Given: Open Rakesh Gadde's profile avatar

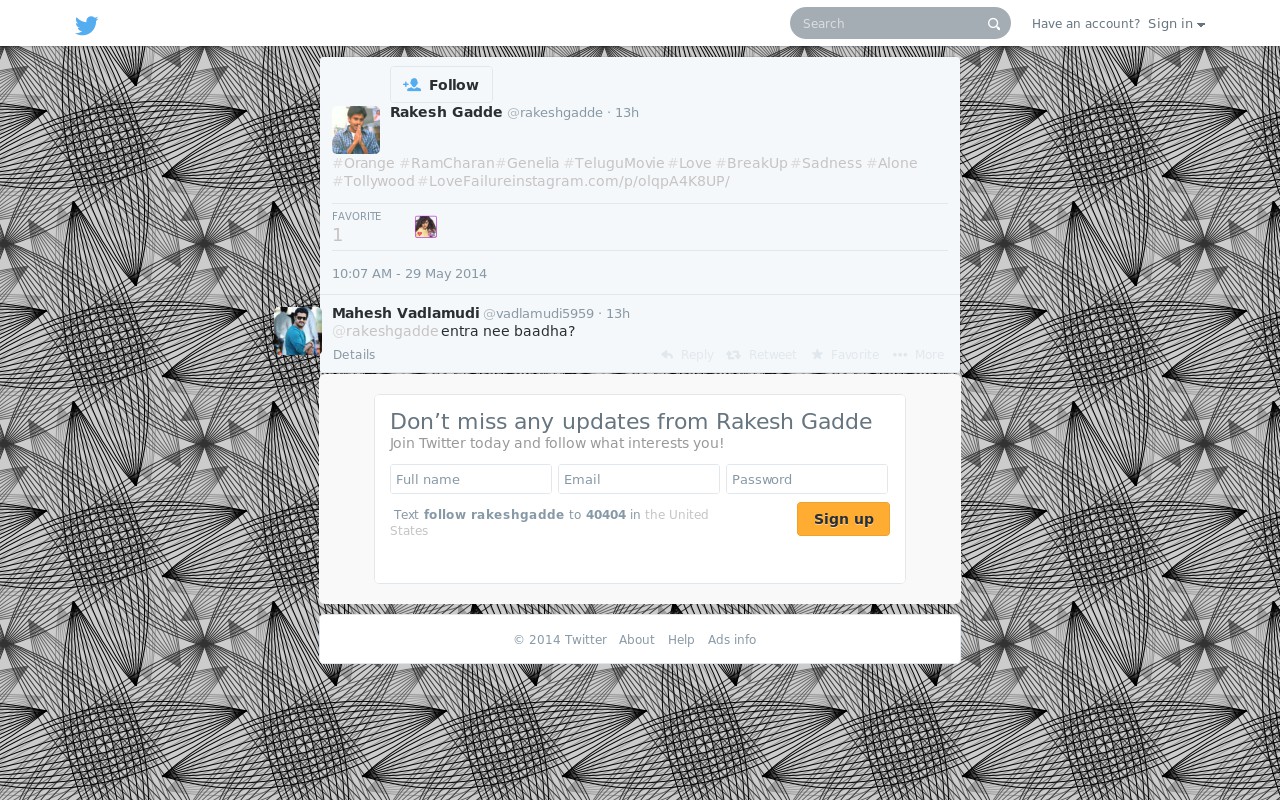Looking at the screenshot, I should coord(356,130).
